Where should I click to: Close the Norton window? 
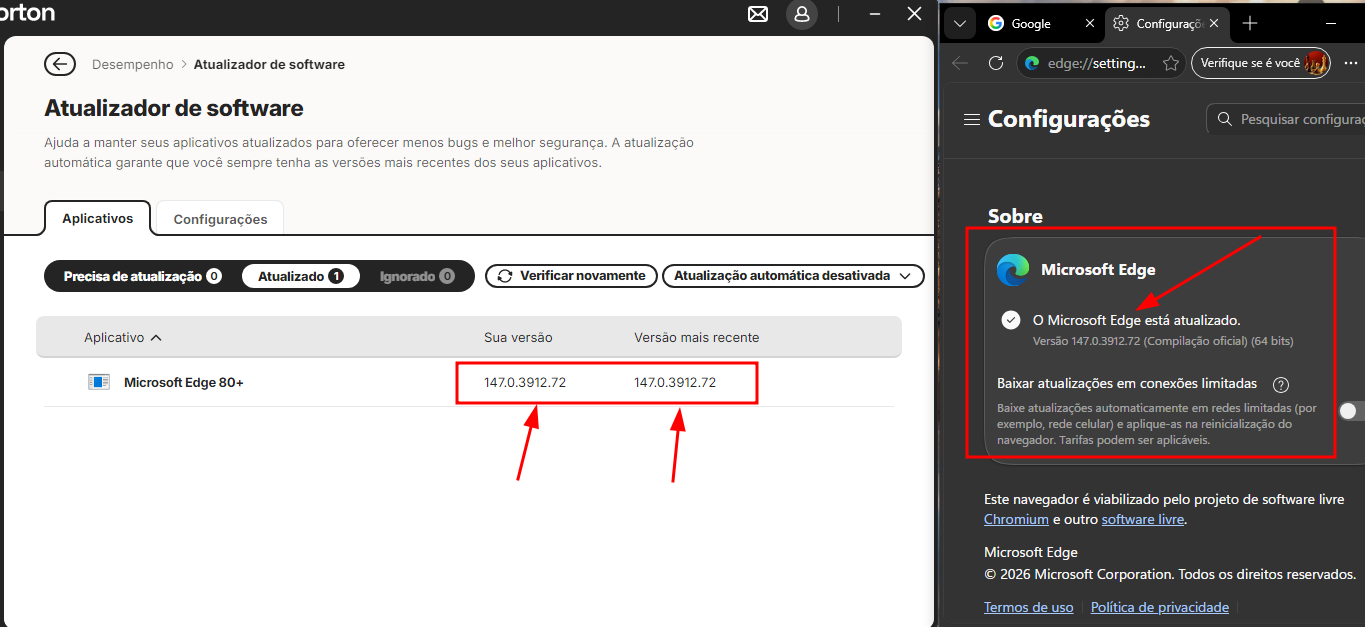[914, 14]
